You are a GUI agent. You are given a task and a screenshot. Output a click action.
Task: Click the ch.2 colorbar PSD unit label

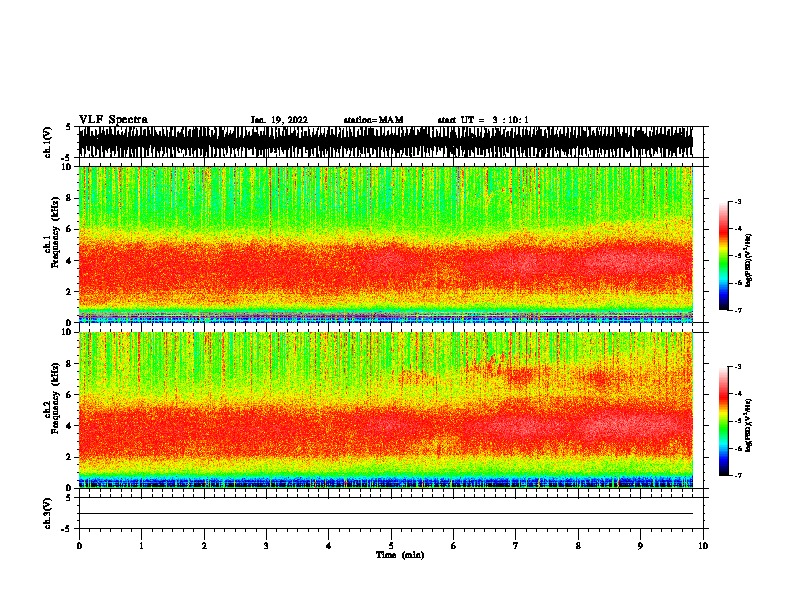(748, 425)
